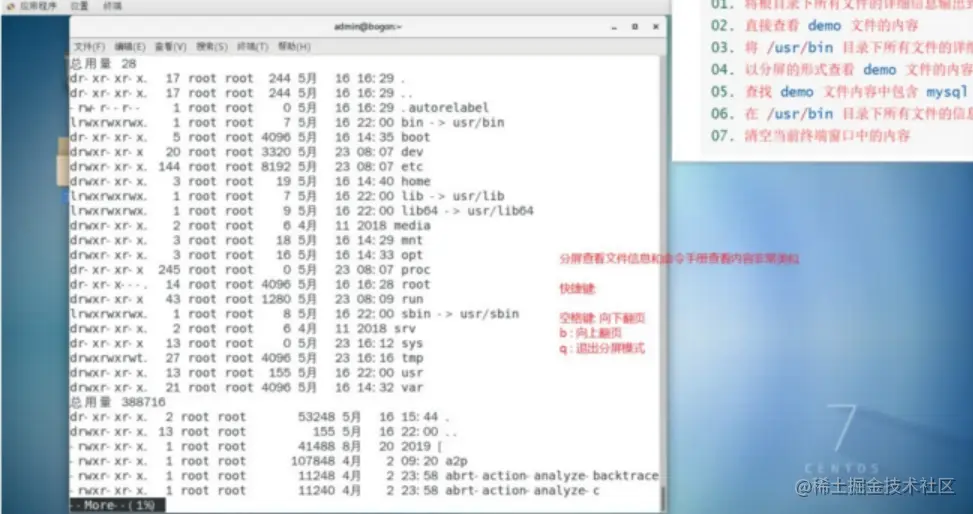
Task: Click the opt directory entry
Action: (413, 255)
